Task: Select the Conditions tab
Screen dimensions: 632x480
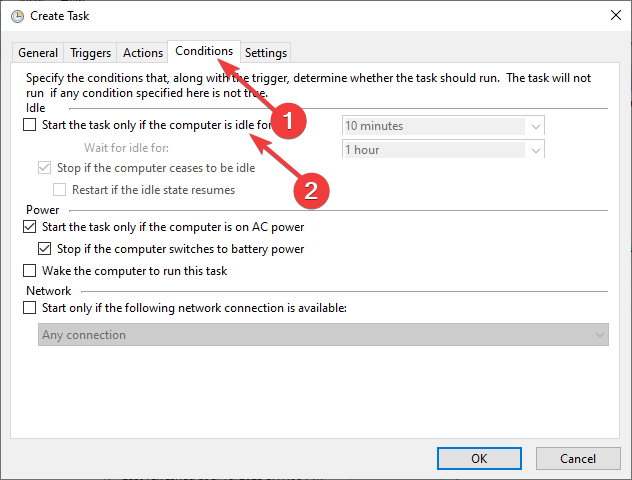Action: [x=204, y=51]
